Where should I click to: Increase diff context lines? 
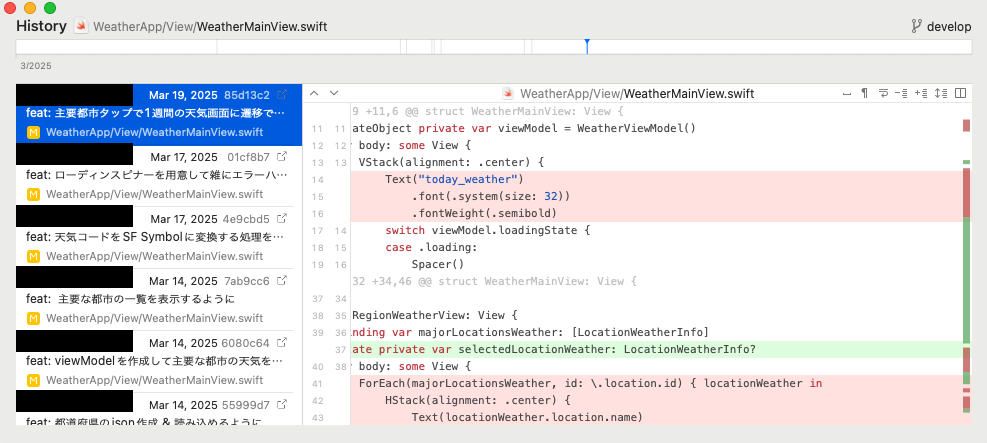[x=921, y=94]
